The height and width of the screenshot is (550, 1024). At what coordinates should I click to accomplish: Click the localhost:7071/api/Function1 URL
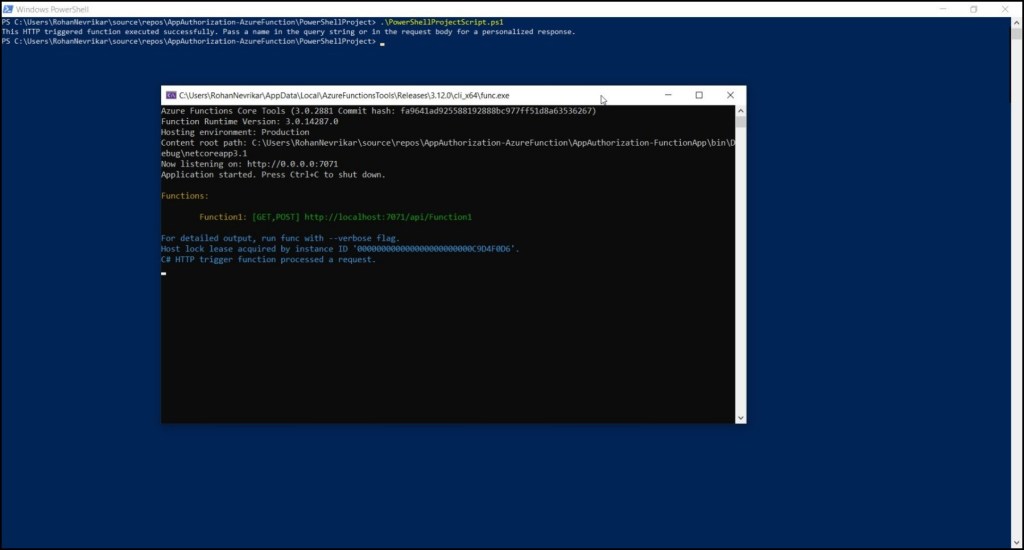(387, 217)
